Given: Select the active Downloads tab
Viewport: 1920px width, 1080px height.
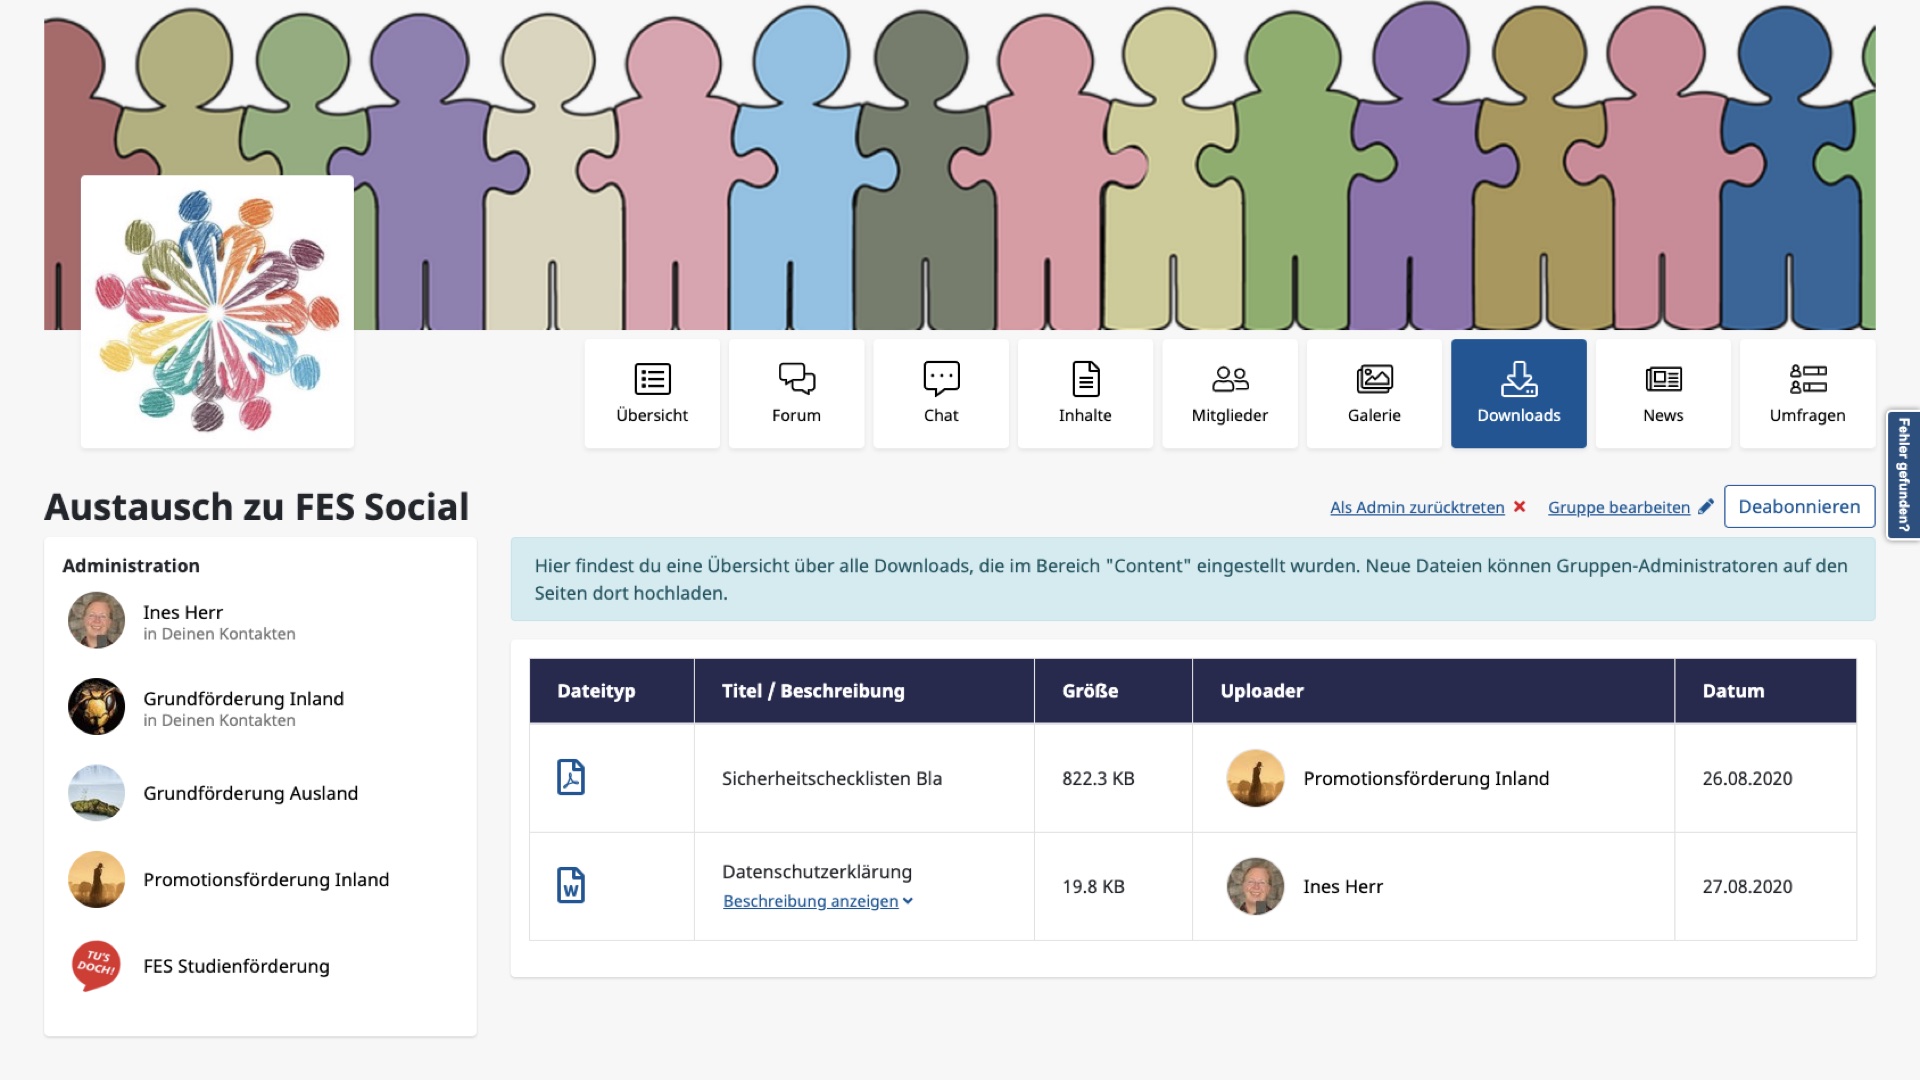Looking at the screenshot, I should [x=1518, y=393].
